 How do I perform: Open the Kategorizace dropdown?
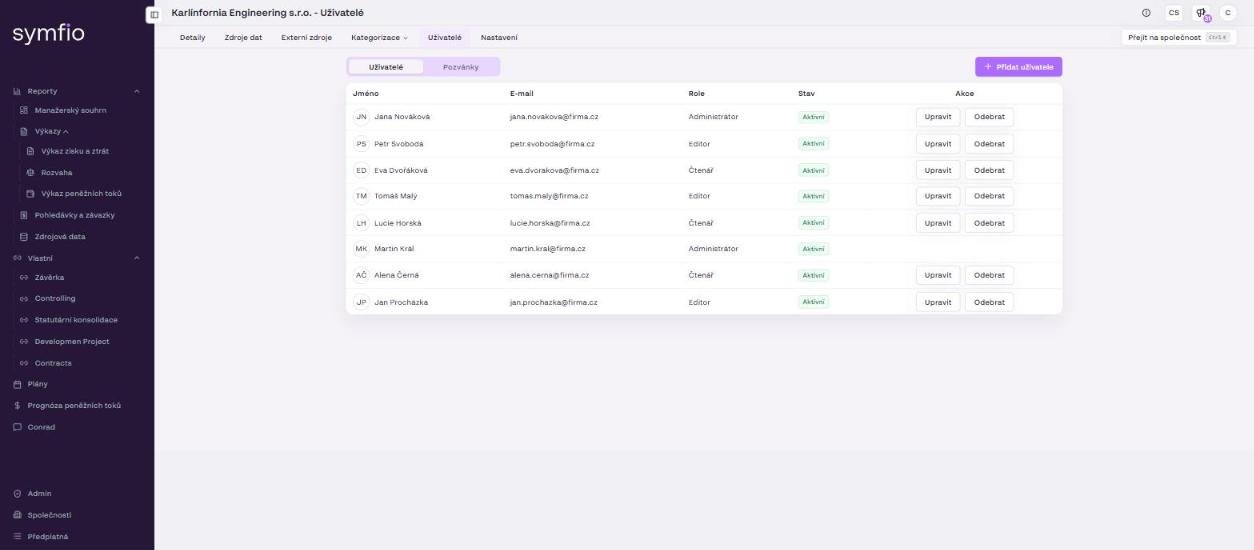click(x=379, y=37)
